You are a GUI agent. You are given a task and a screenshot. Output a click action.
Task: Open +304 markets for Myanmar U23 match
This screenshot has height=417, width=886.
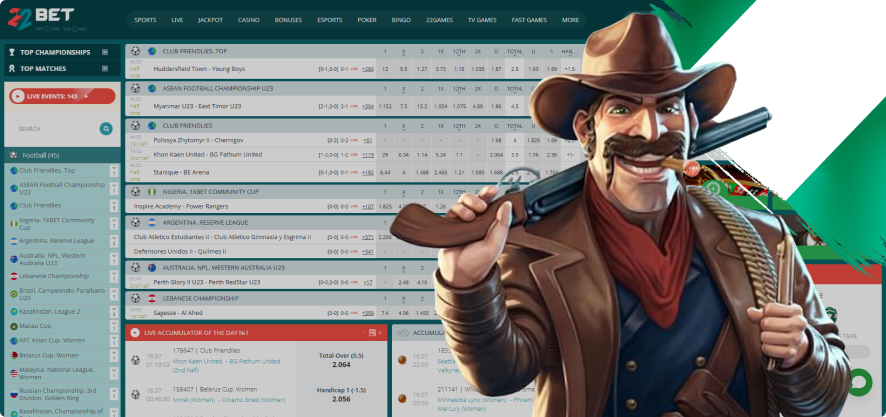click(368, 106)
